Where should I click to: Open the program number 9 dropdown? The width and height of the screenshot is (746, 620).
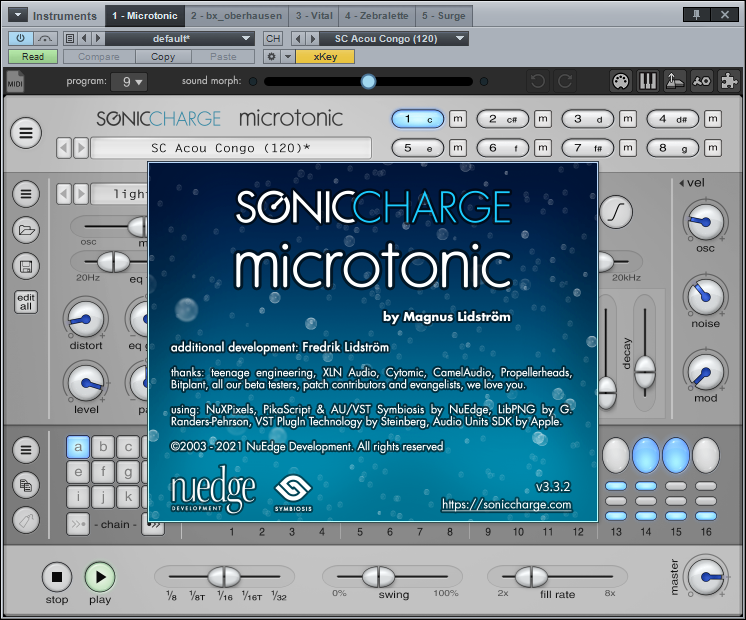pos(129,82)
